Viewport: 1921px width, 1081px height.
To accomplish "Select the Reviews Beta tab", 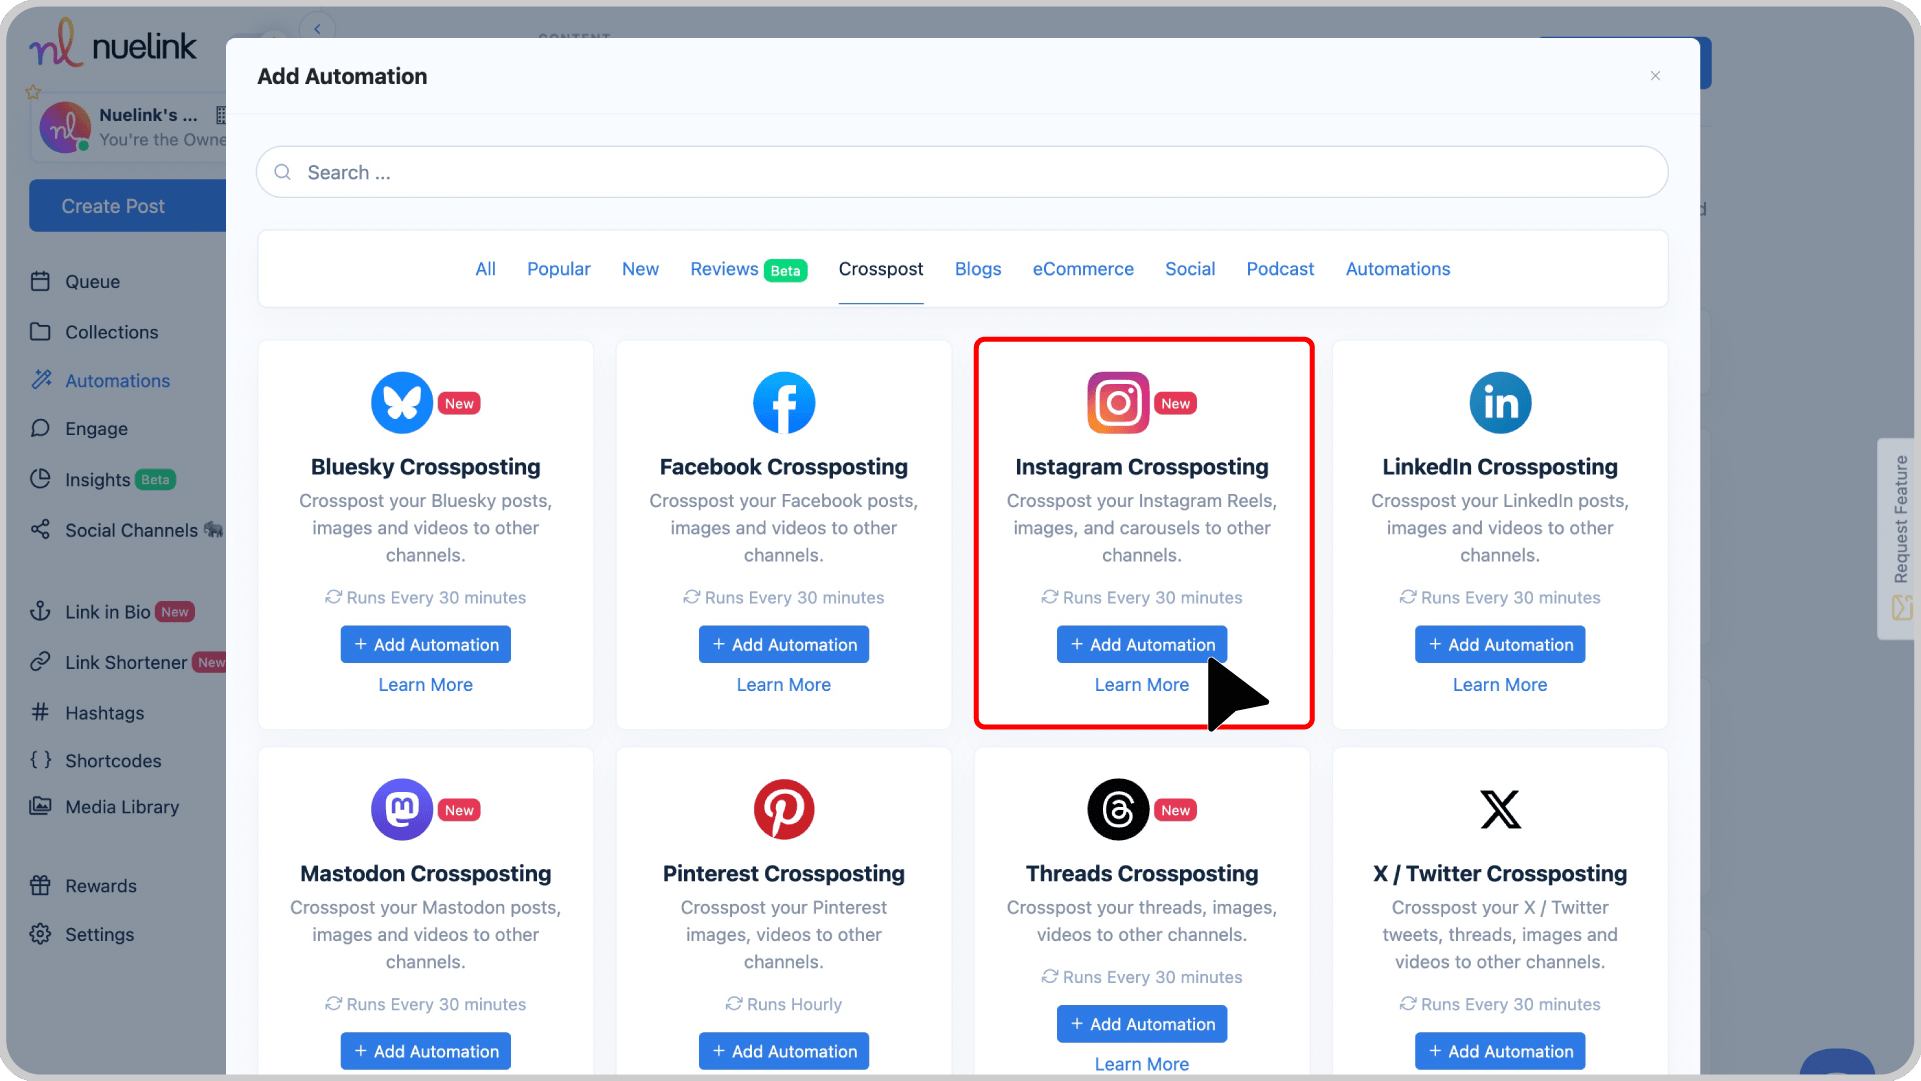I will coord(748,269).
